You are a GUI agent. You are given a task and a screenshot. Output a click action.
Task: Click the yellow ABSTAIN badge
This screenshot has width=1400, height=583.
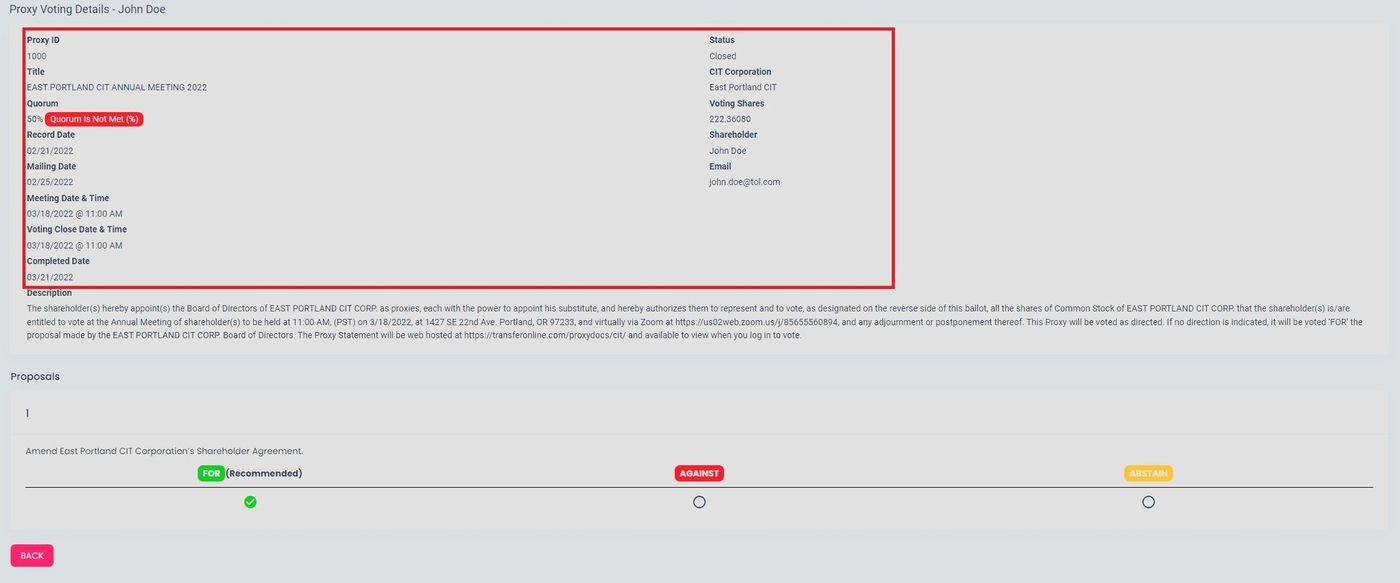1148,473
